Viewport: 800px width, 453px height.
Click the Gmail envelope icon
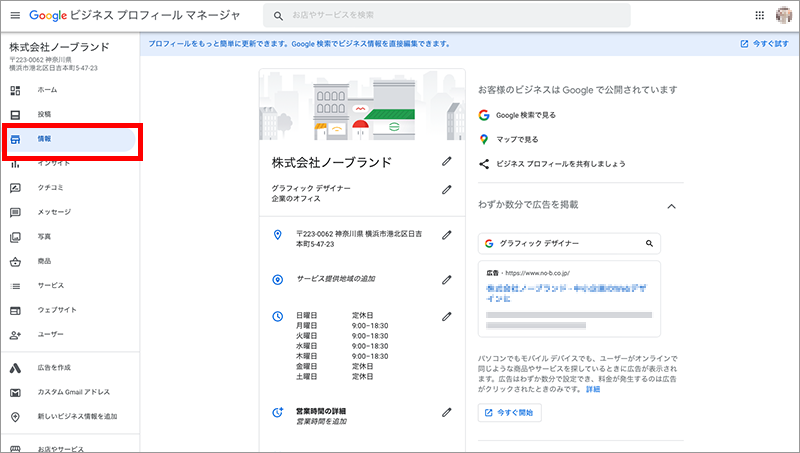pos(15,392)
